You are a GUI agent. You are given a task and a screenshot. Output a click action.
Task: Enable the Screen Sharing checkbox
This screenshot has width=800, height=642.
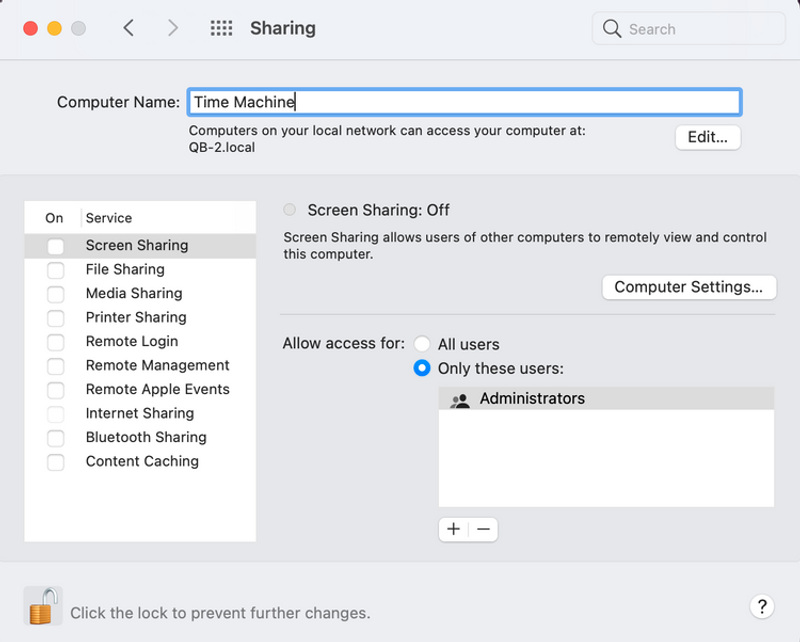tap(56, 246)
